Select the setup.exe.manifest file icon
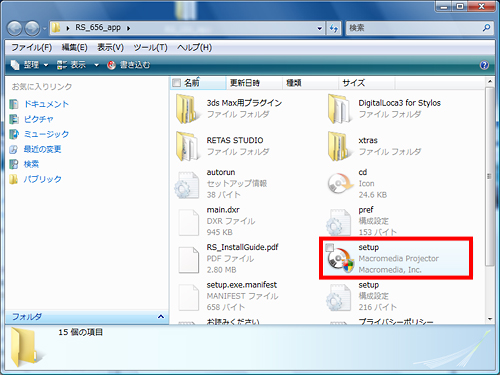500x375 pixels. 189,297
